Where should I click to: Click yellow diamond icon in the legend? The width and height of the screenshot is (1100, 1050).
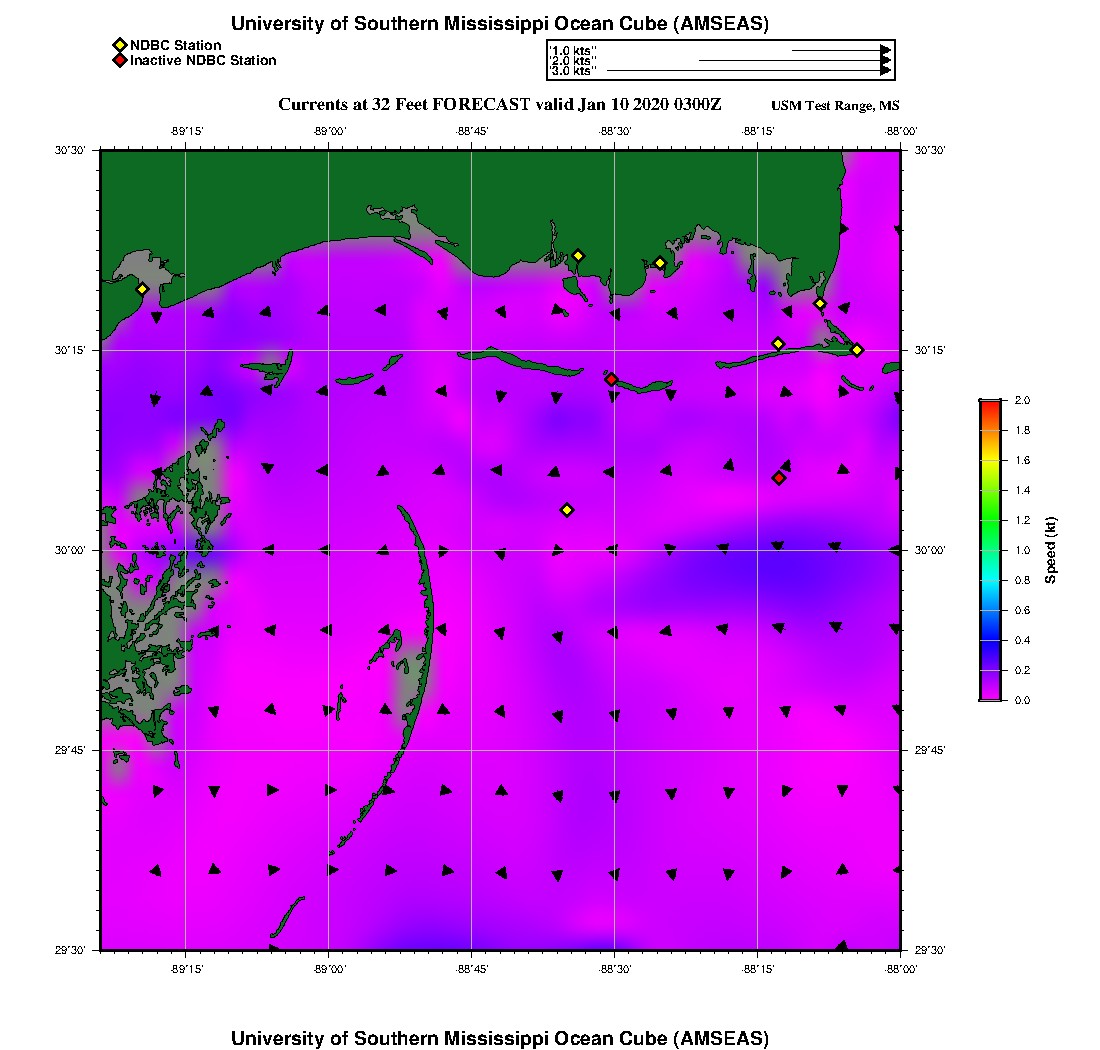tap(119, 45)
